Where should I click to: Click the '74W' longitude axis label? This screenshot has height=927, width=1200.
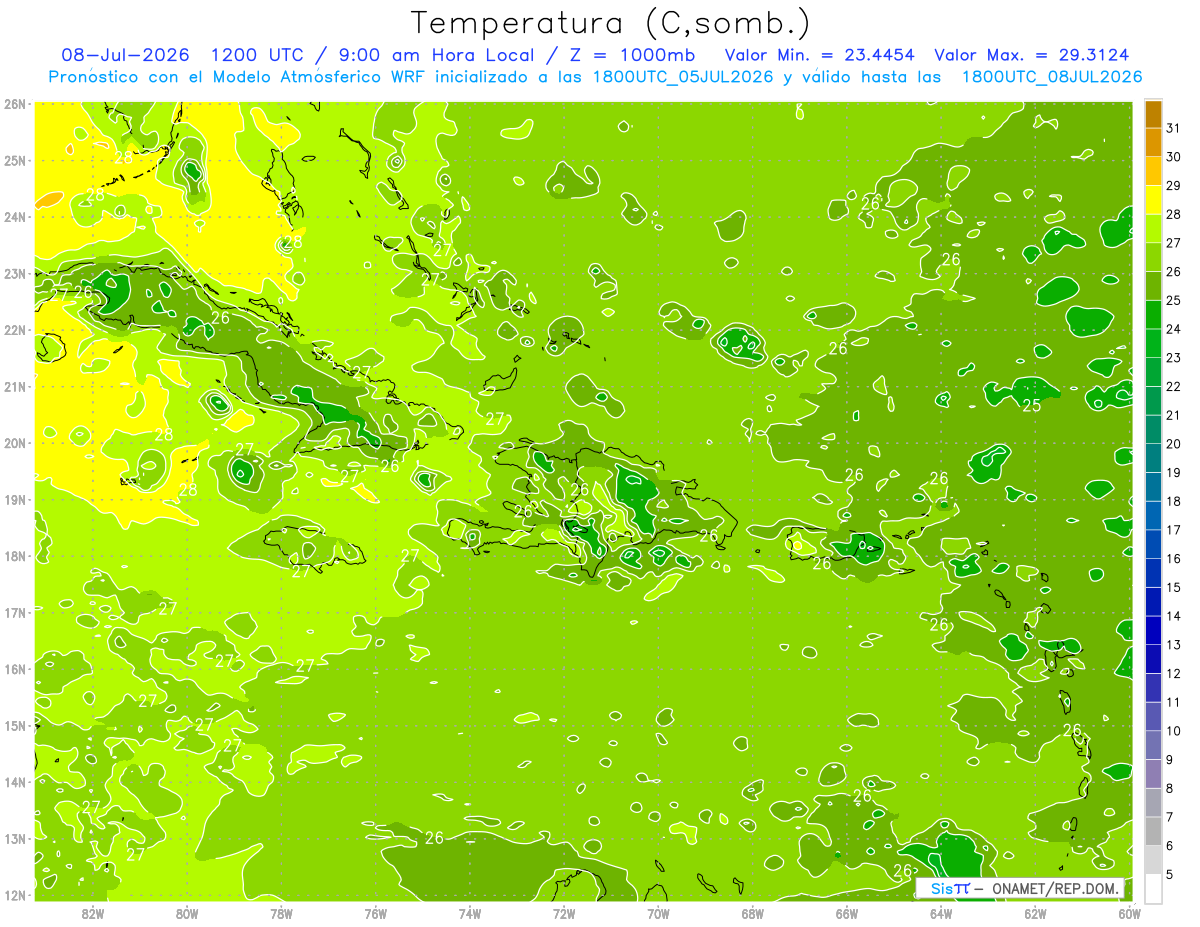pyautogui.click(x=470, y=913)
